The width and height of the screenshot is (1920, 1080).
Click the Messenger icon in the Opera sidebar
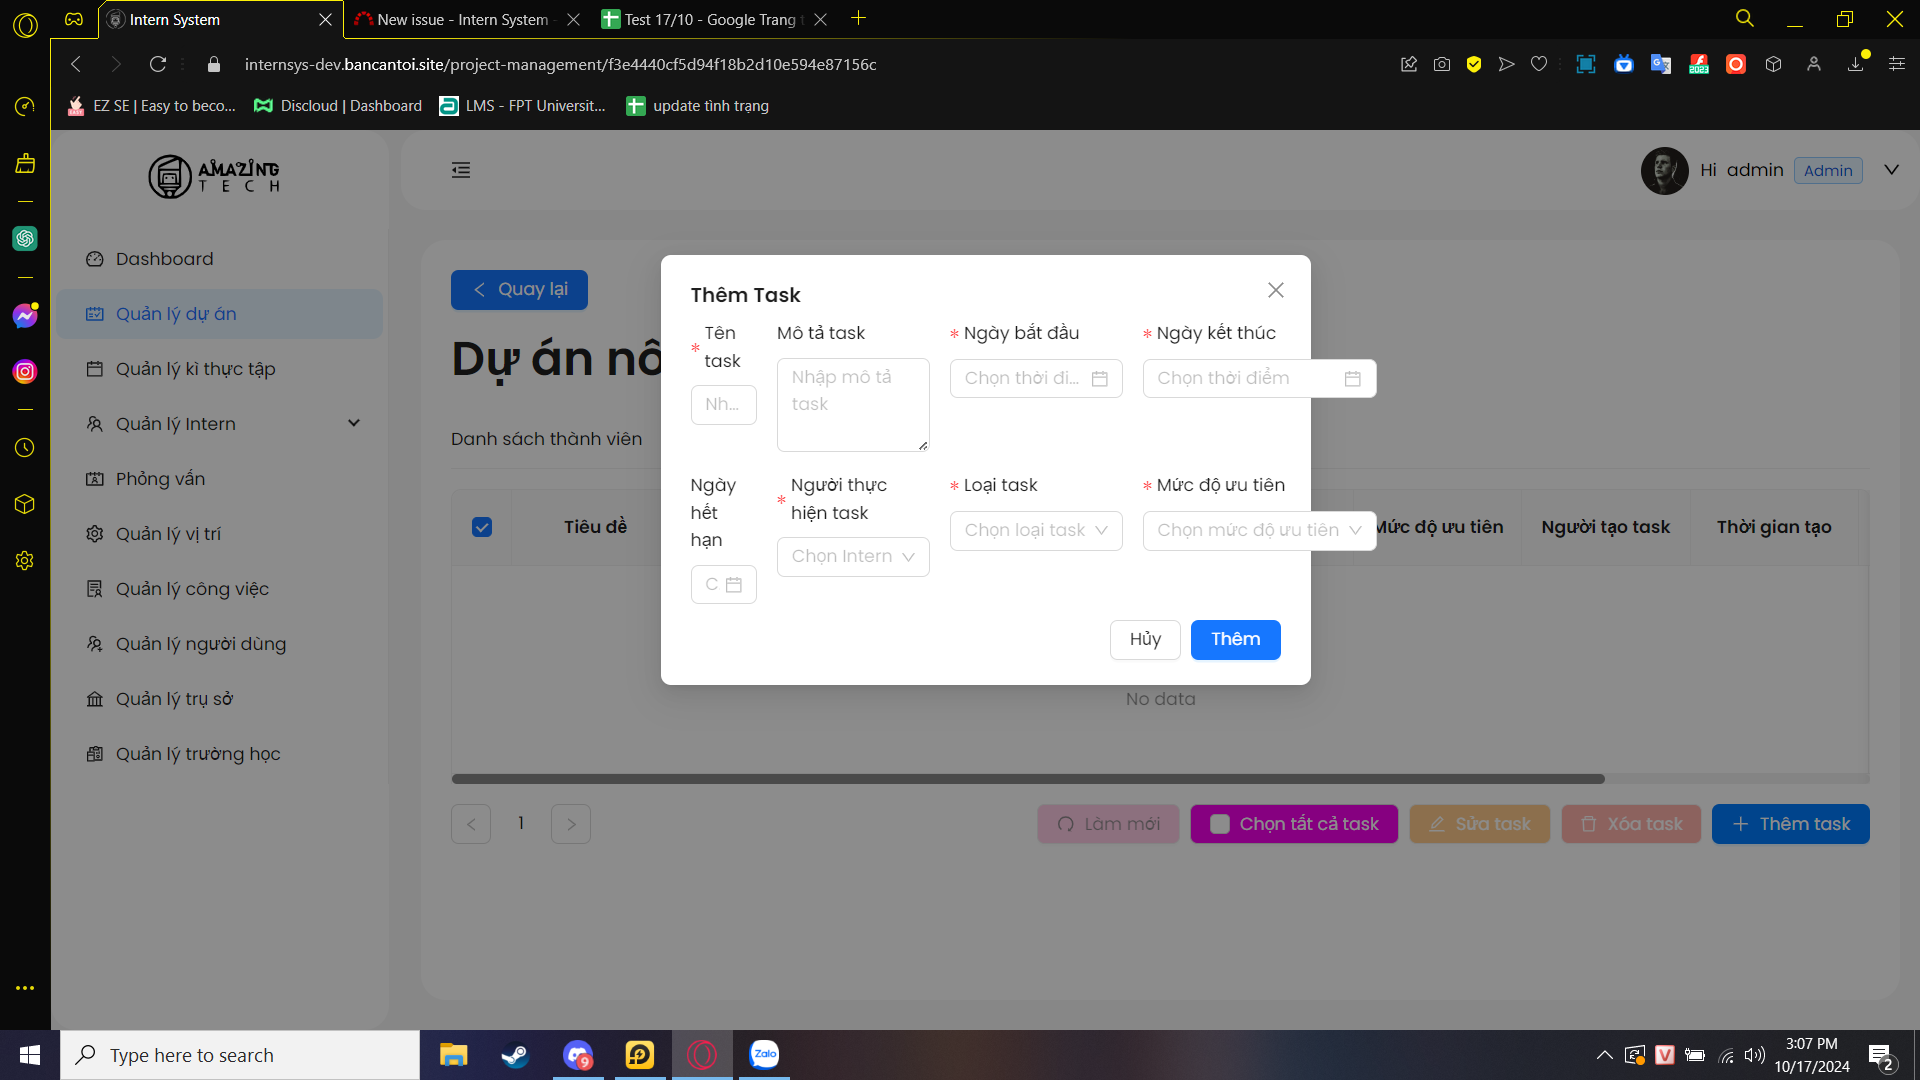[x=25, y=316]
